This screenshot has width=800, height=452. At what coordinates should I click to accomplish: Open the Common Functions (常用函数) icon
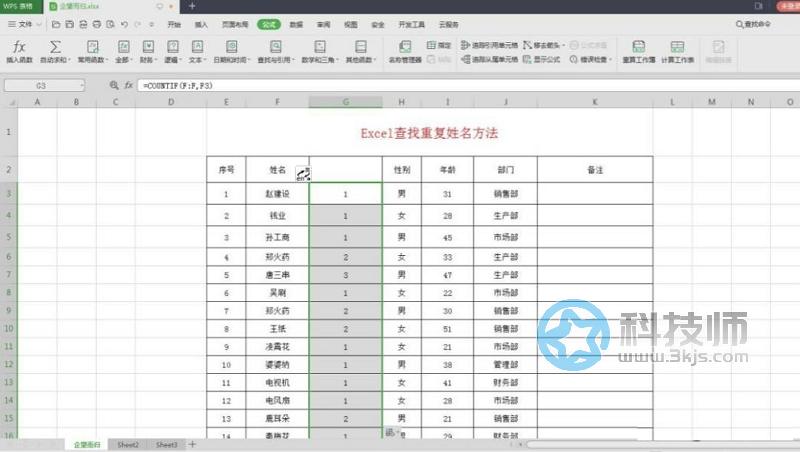point(92,47)
